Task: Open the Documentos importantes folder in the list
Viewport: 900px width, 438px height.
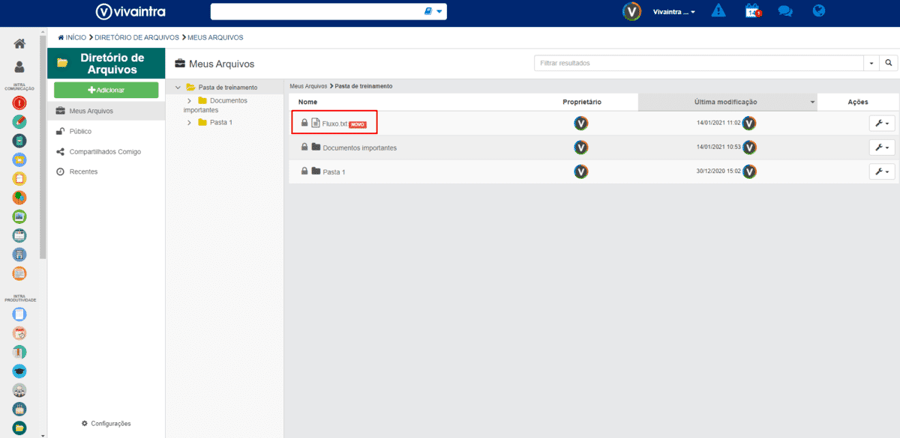Action: click(359, 148)
